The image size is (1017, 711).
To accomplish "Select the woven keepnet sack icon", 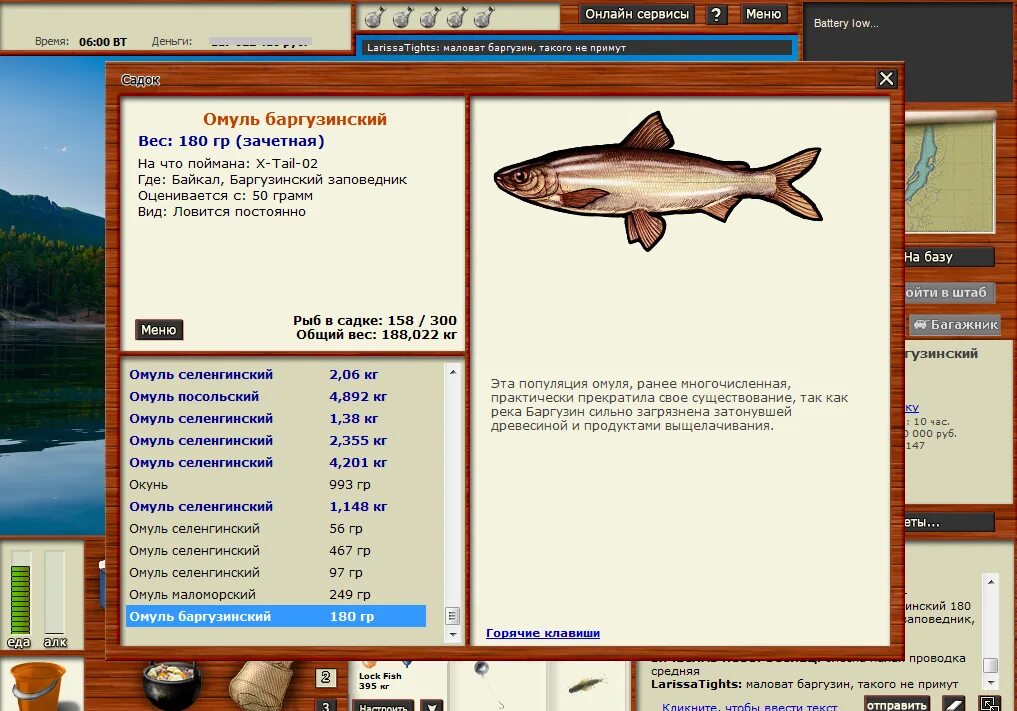I will (x=261, y=686).
